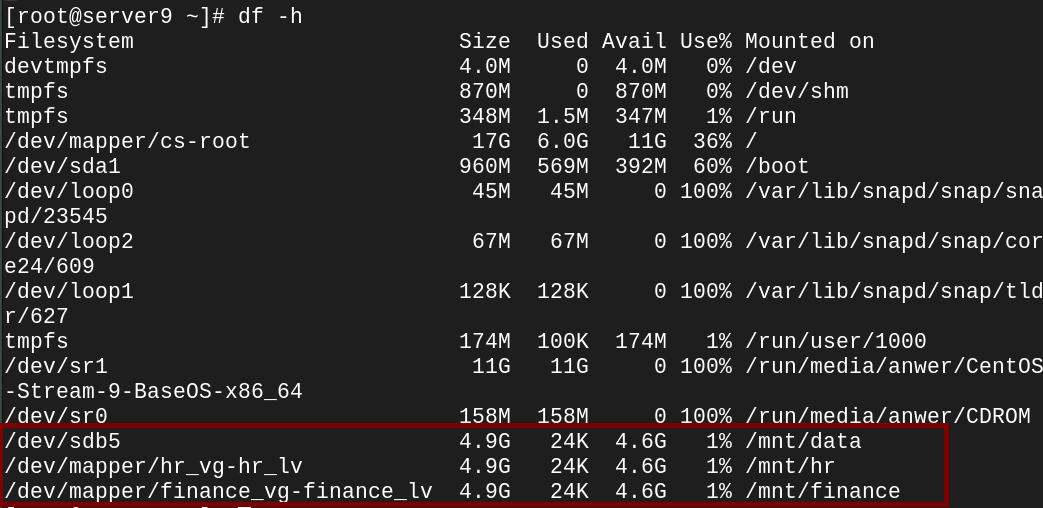
Task: Click the '/dev/loop0' filesystem name
Action: point(69,191)
